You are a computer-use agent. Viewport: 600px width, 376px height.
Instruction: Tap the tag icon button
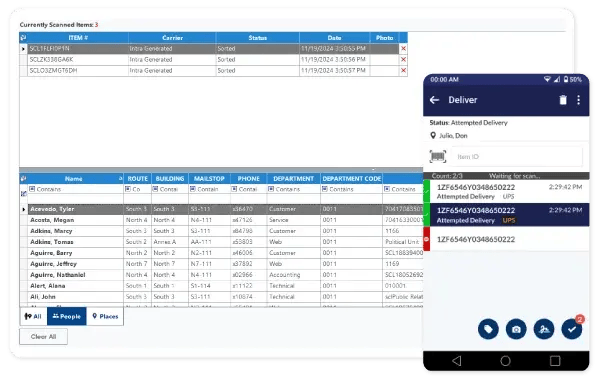click(488, 329)
